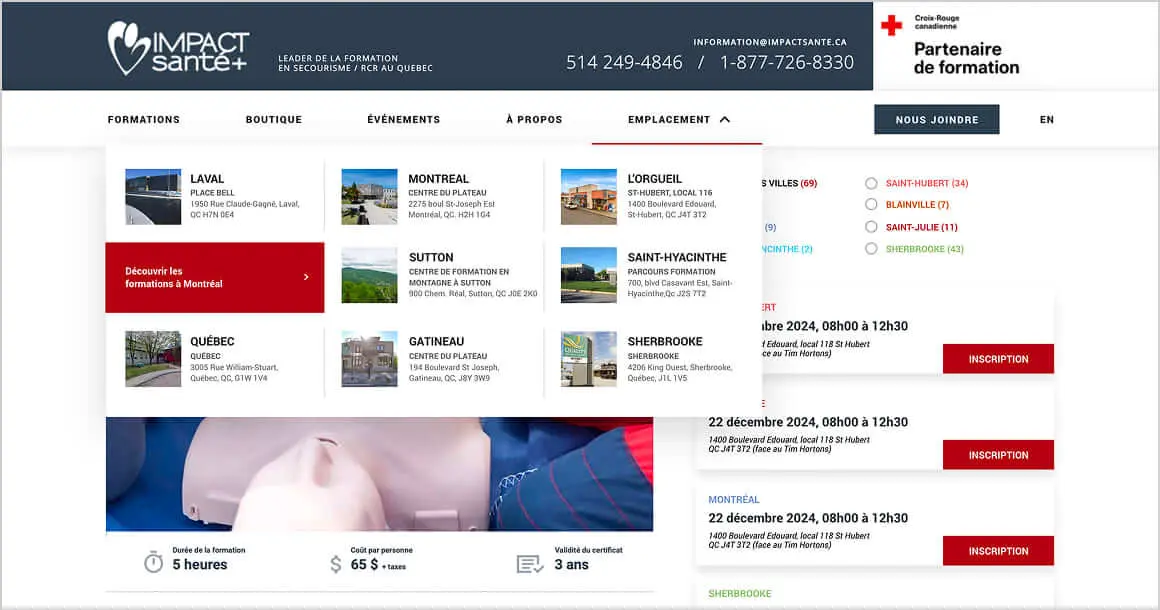Call the 514 249-4846 phone number
Image resolution: width=1160 pixels, height=610 pixels.
624,62
